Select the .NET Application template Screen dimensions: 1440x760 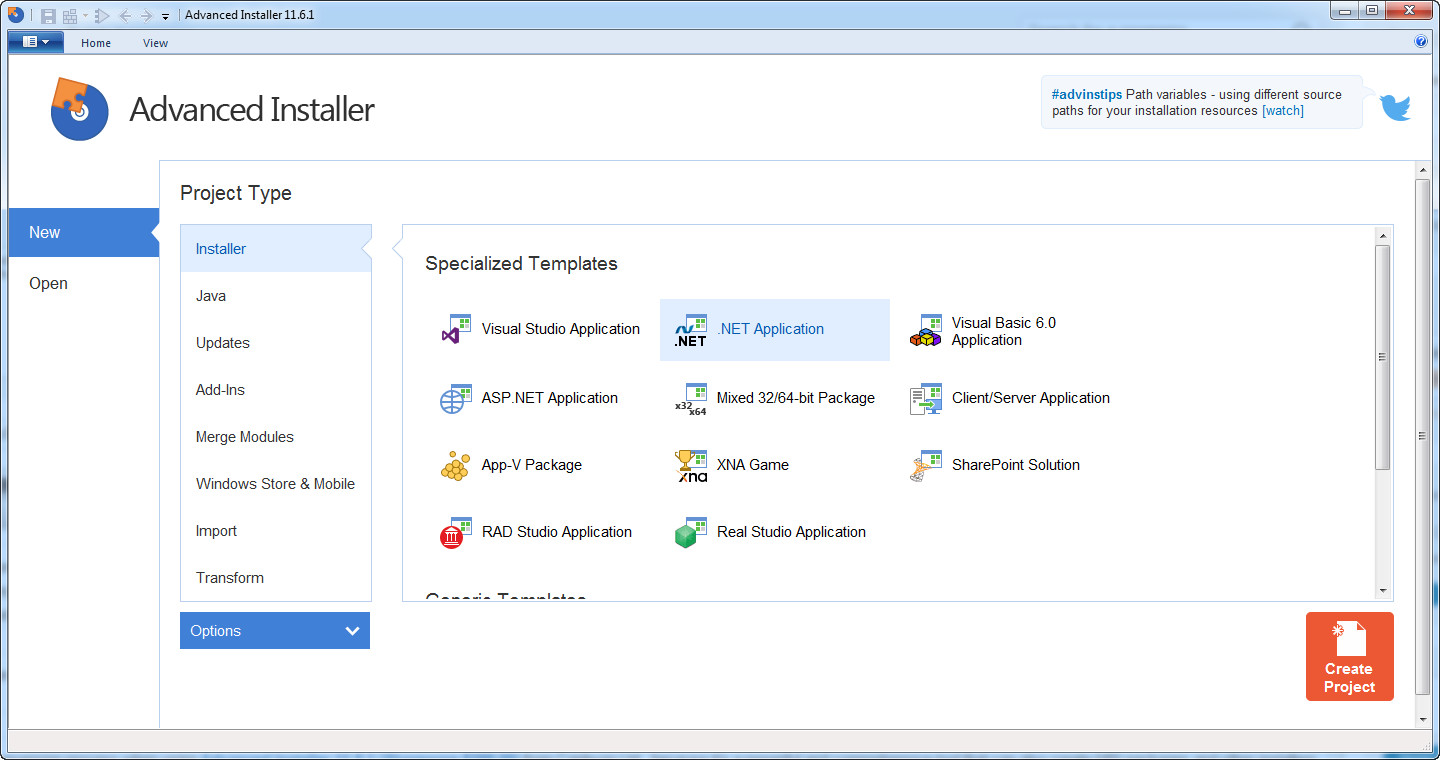770,328
